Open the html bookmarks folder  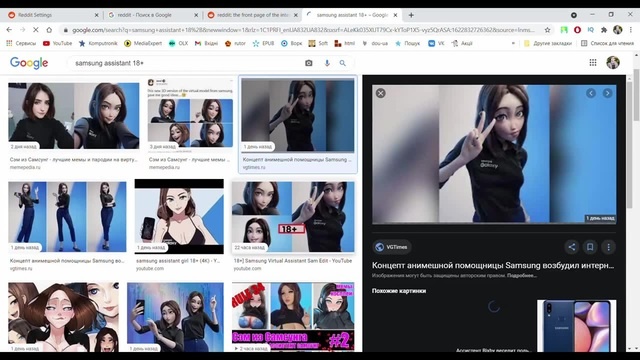pyautogui.click(x=344, y=43)
